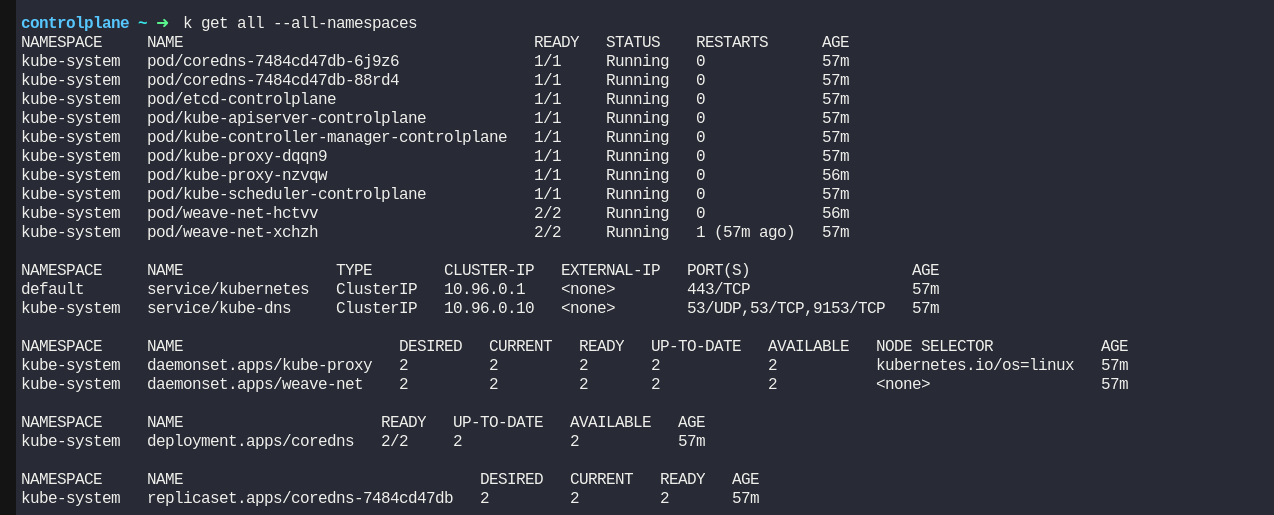This screenshot has width=1274, height=515.
Task: Click deployment.apps/coredns name
Action: 250,441
